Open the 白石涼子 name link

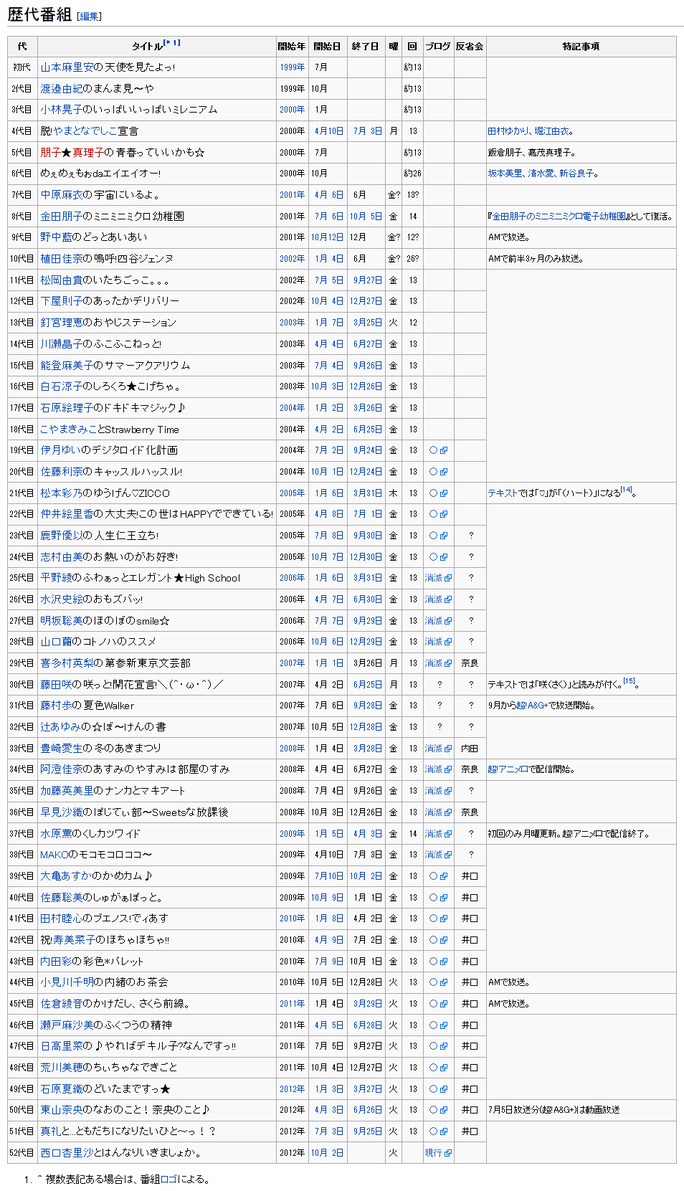tap(62, 387)
